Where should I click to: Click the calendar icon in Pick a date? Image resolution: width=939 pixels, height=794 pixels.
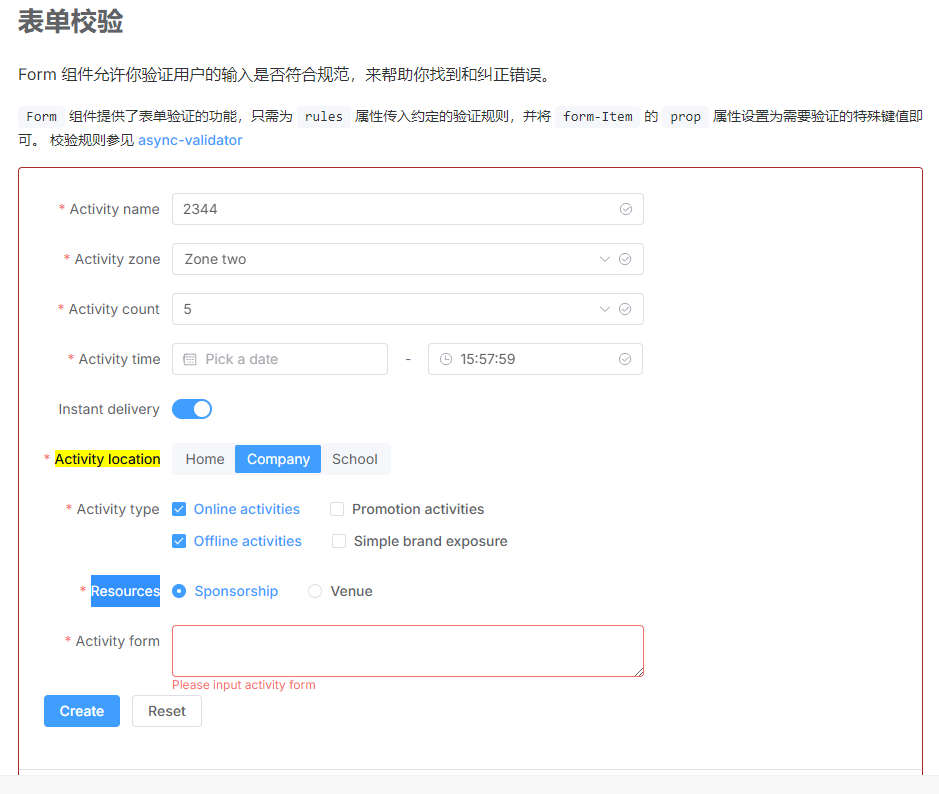(x=190, y=359)
